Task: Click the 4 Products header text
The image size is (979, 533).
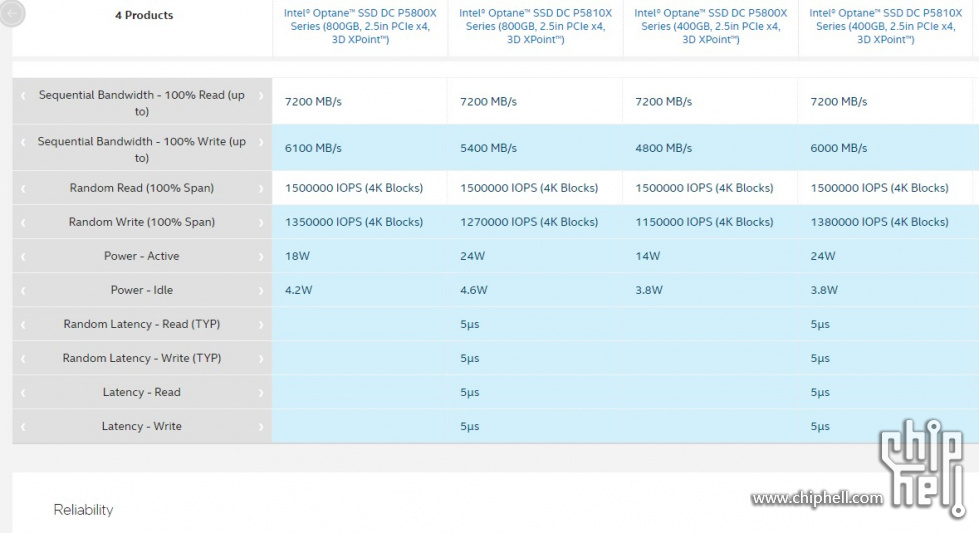Action: (144, 15)
